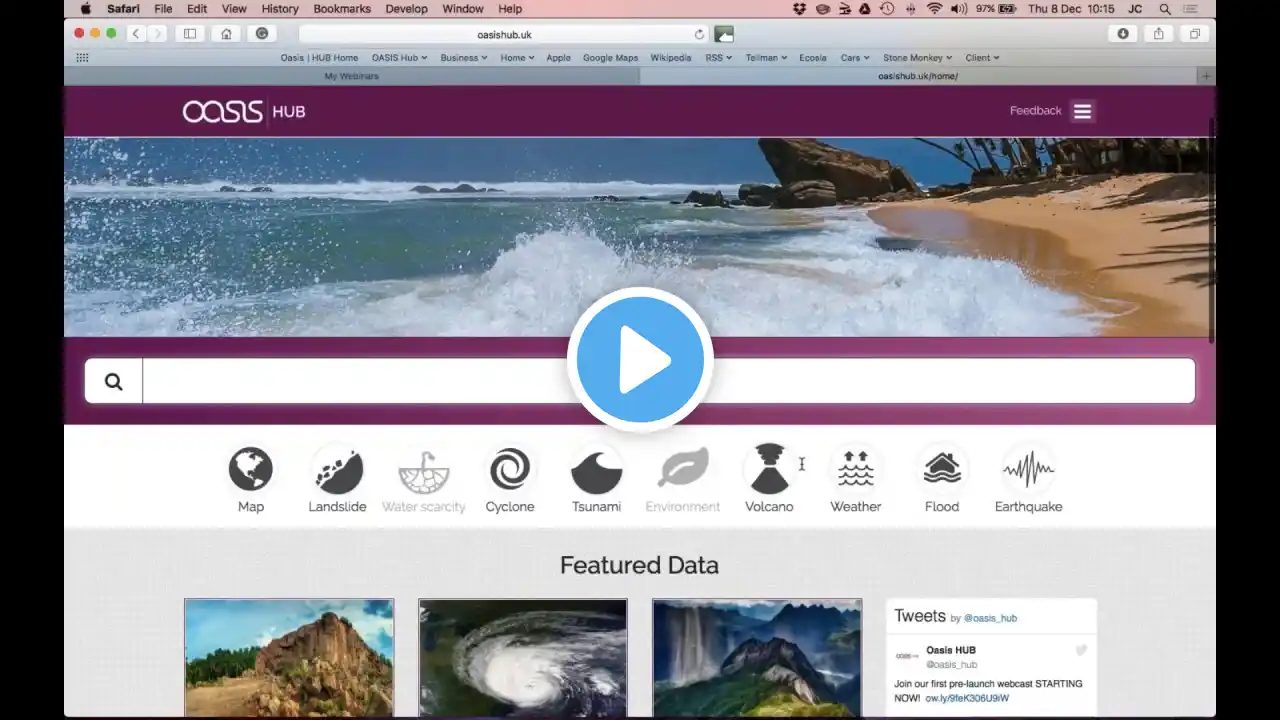Reload the page in the address bar
The height and width of the screenshot is (720, 1280).
tap(699, 34)
